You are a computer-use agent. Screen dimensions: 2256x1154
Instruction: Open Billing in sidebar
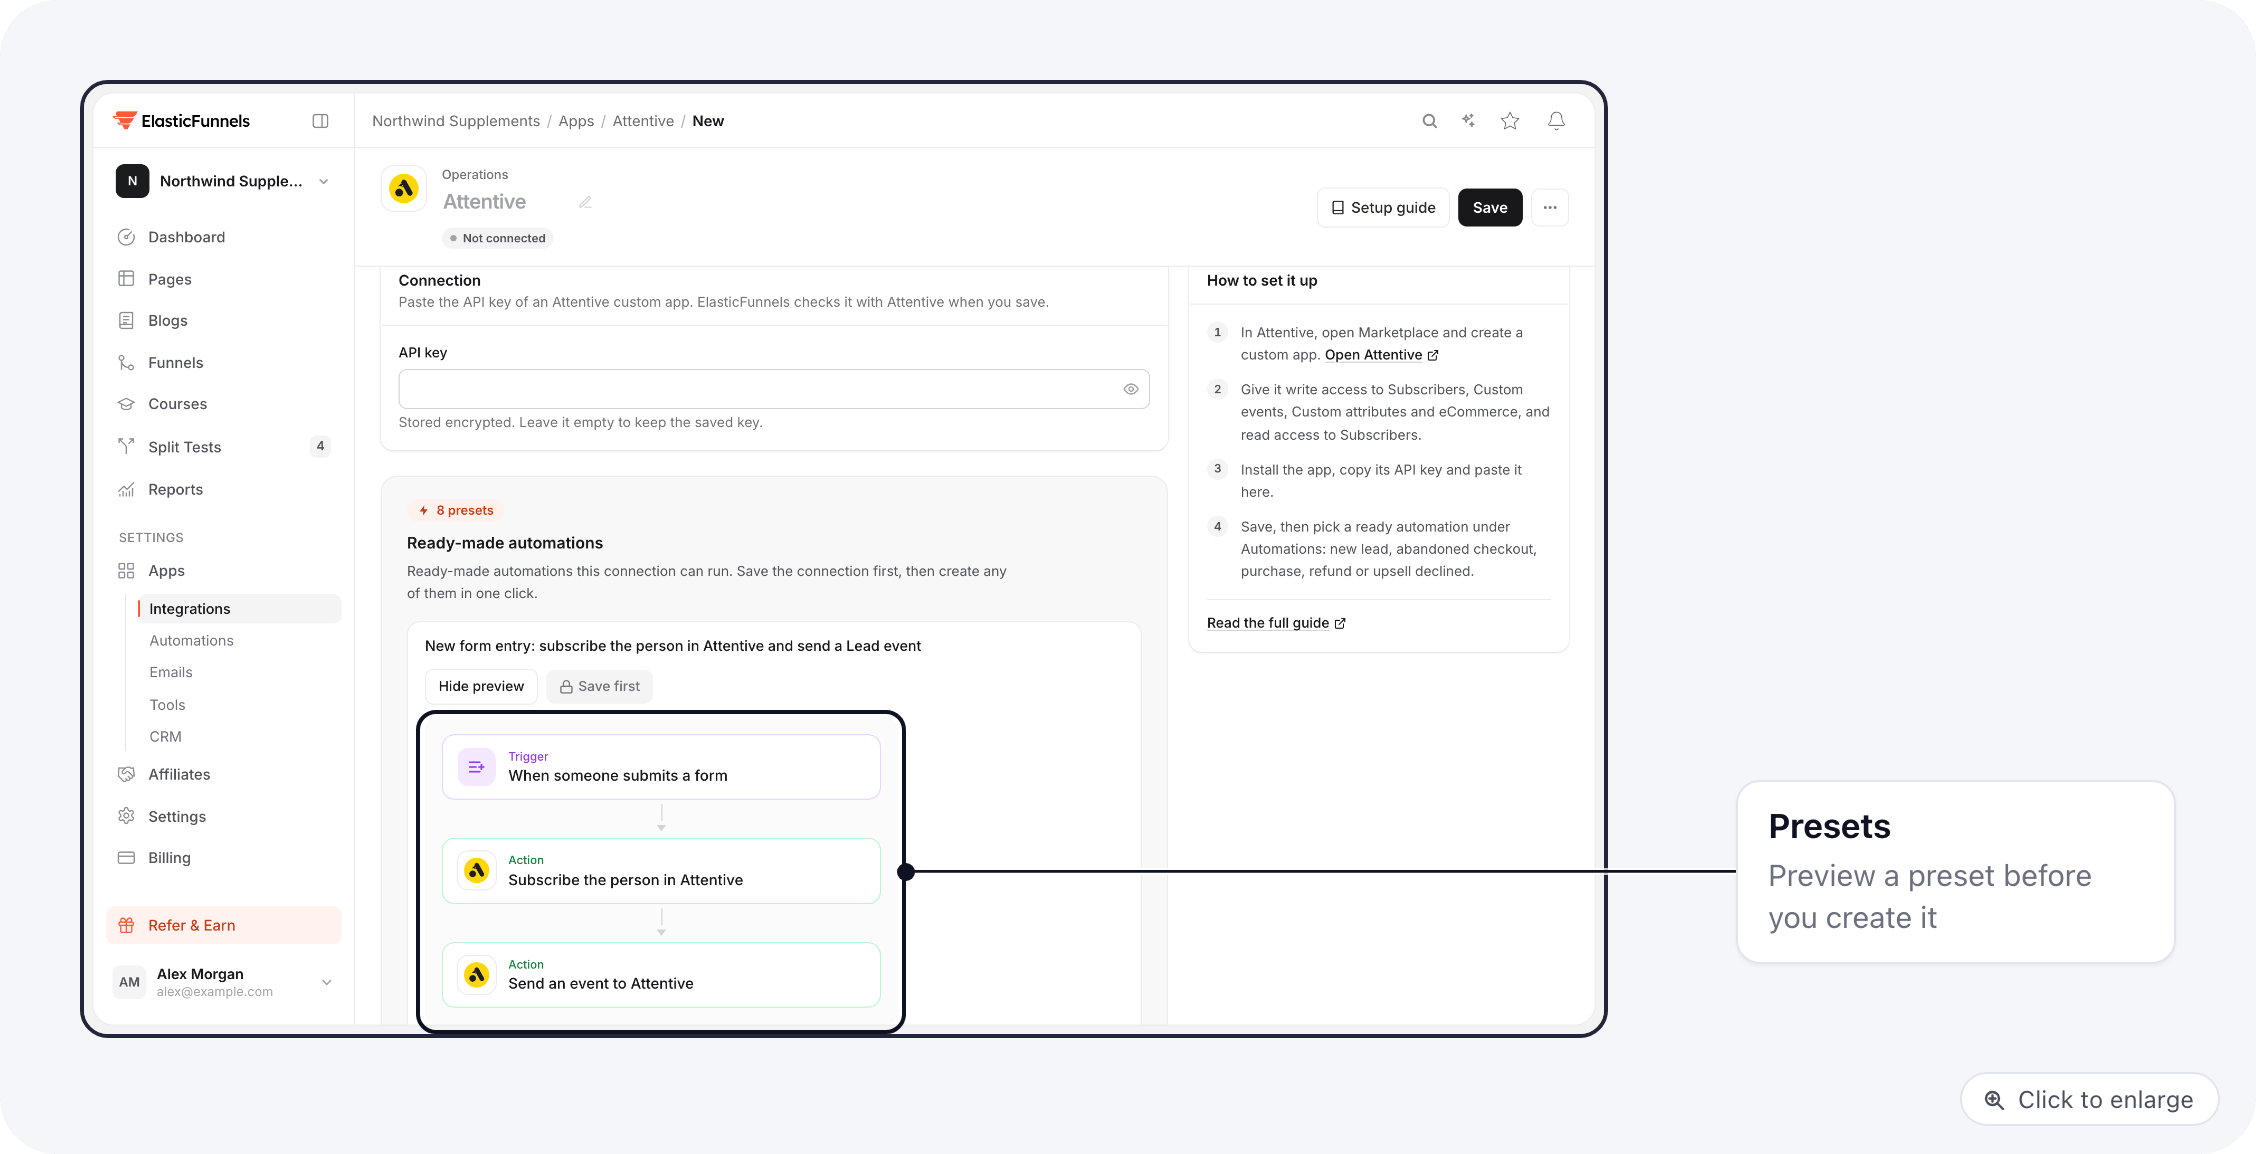224,858
